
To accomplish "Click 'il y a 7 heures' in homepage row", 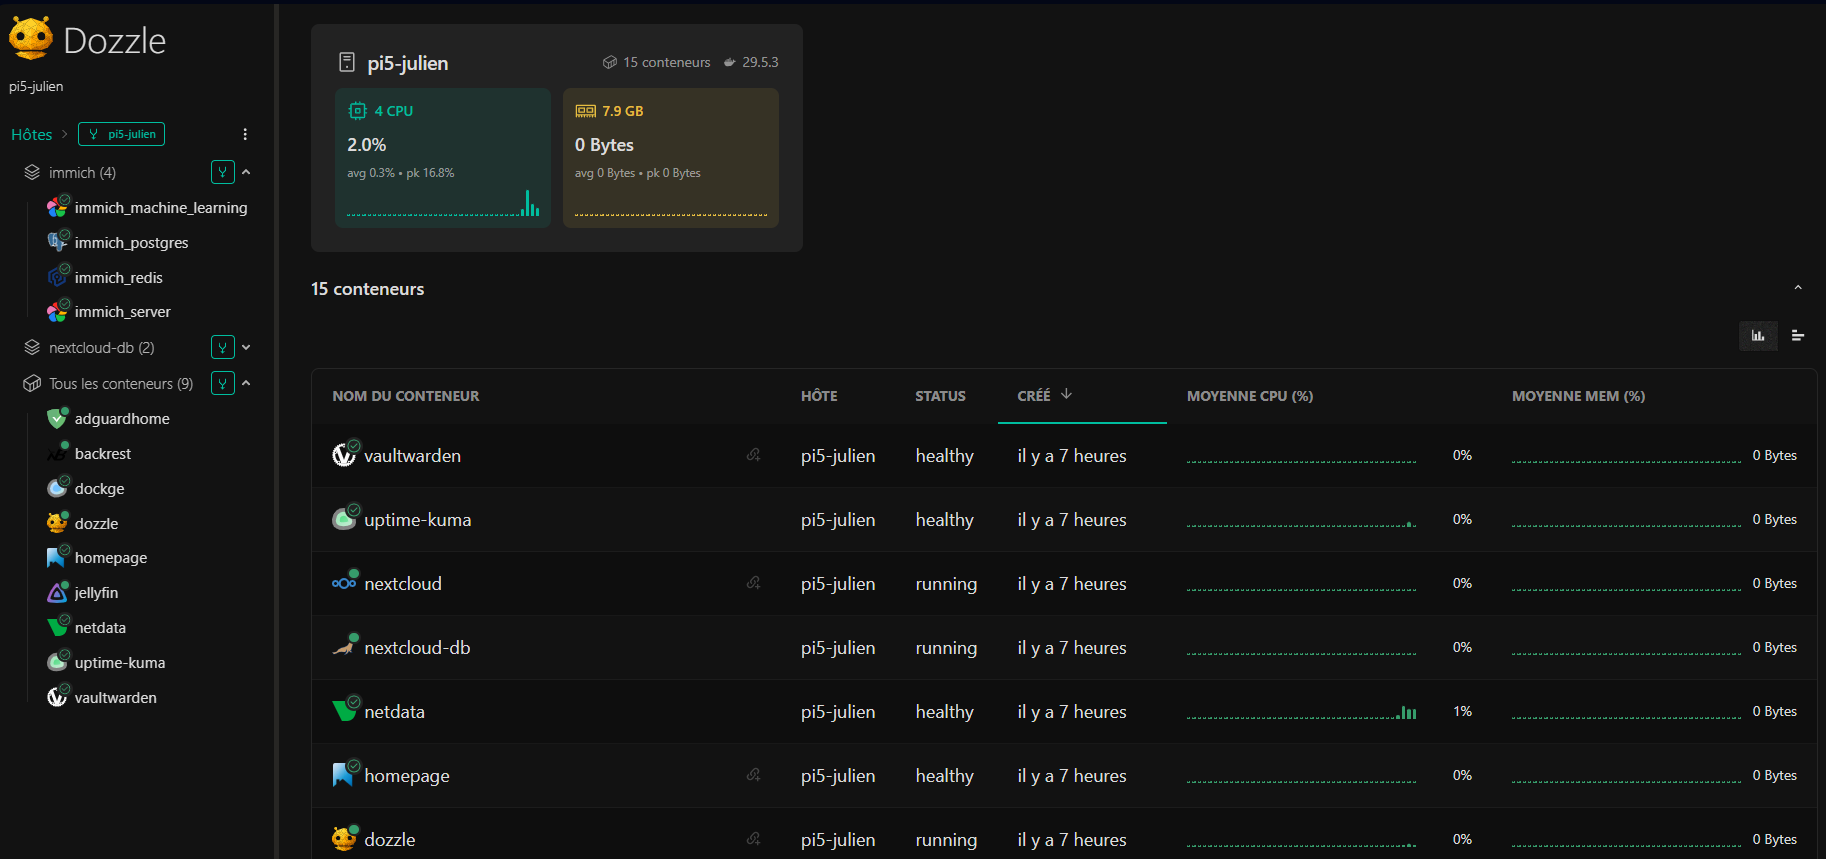I will (x=1072, y=776).
